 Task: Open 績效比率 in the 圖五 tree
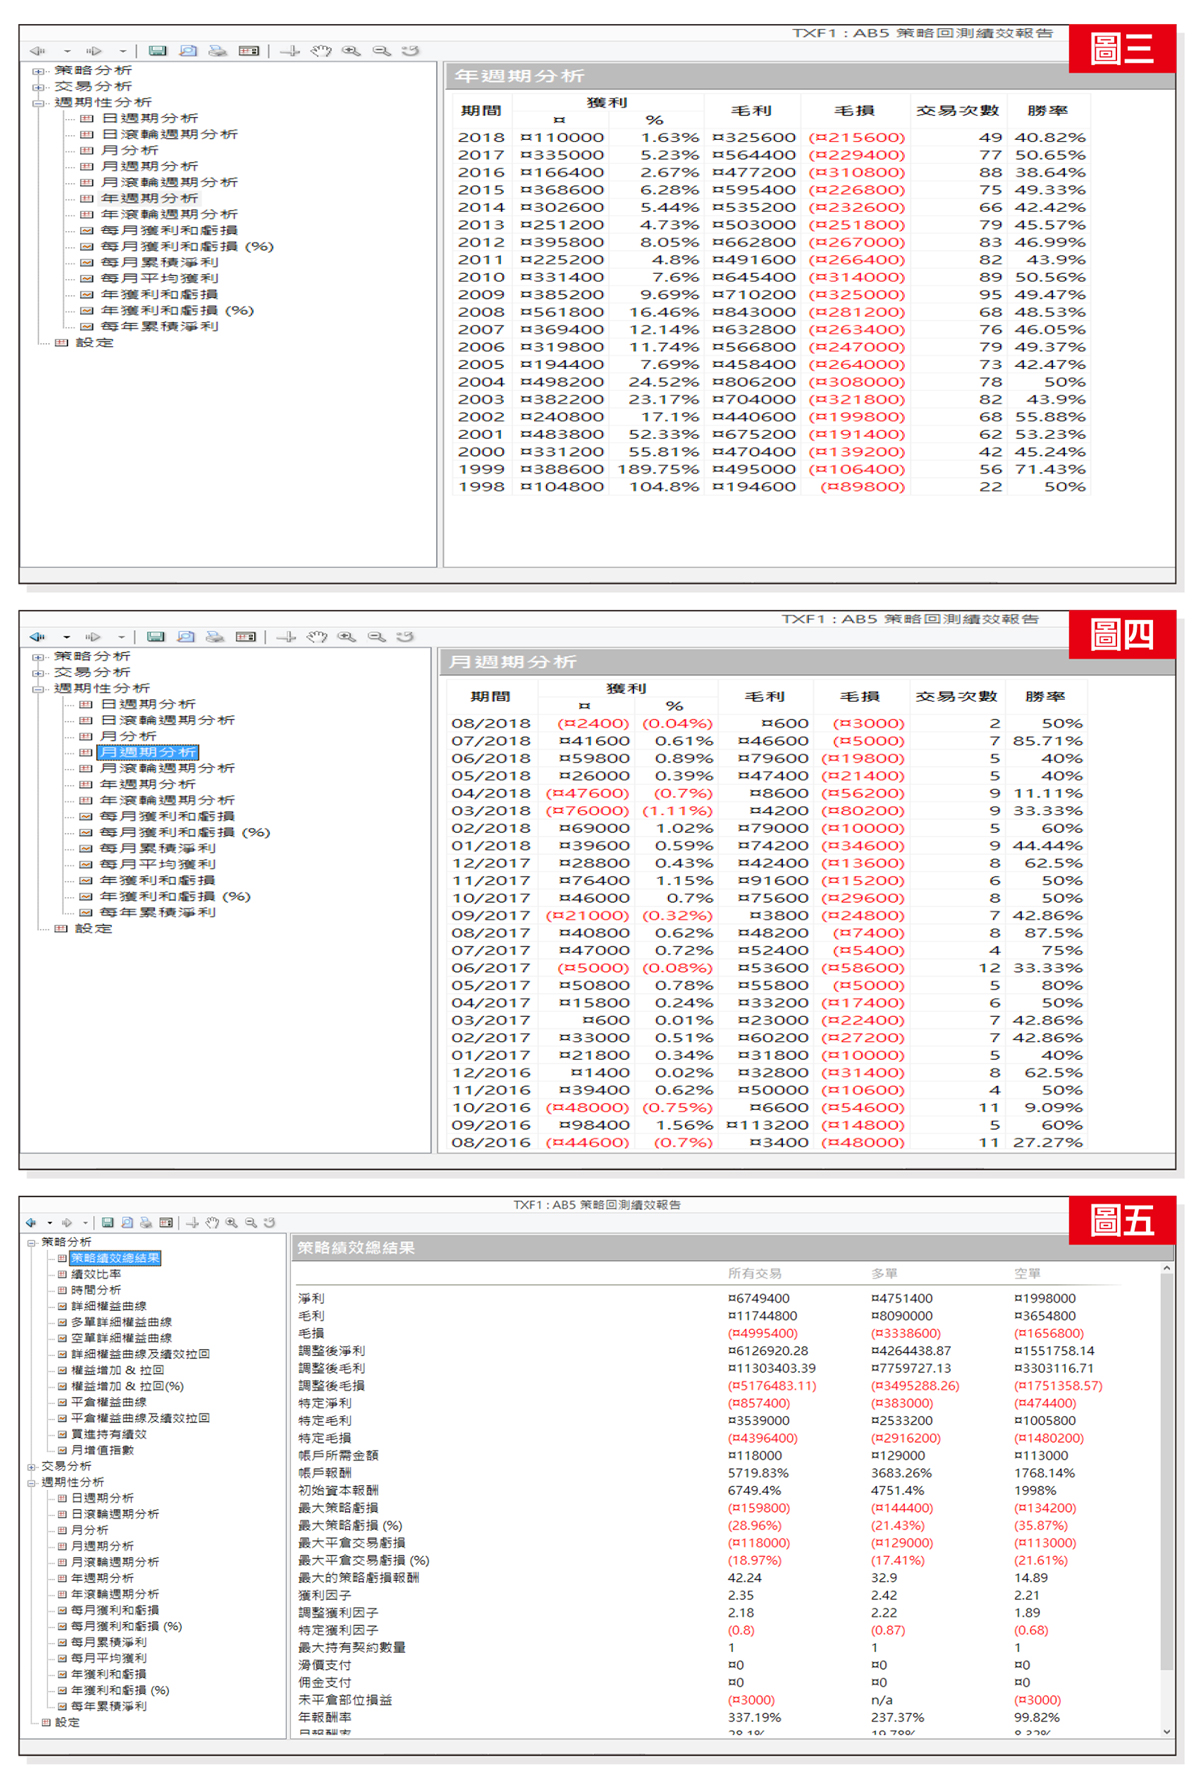click(x=96, y=1275)
